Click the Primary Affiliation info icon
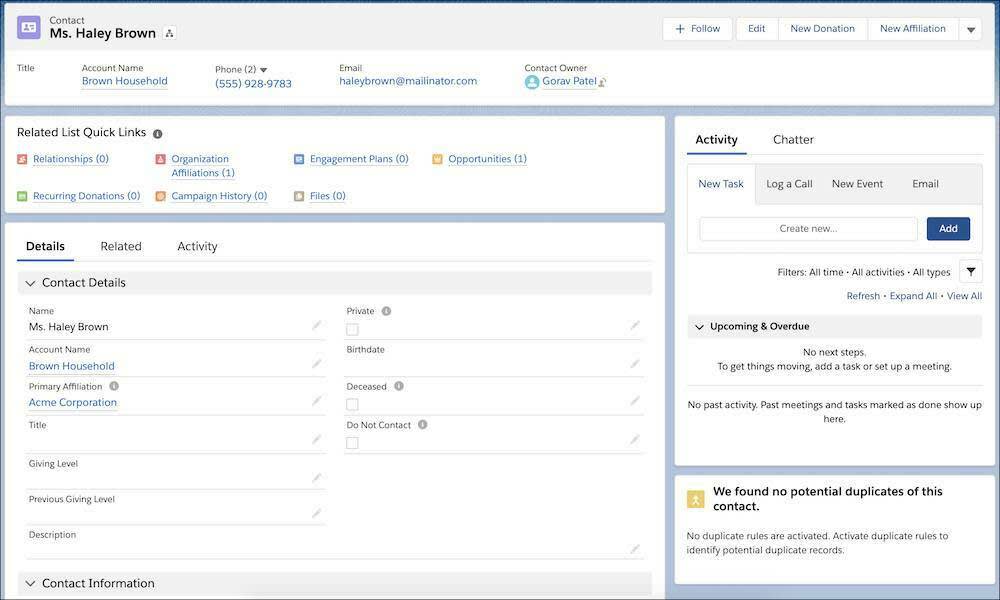 (114, 386)
